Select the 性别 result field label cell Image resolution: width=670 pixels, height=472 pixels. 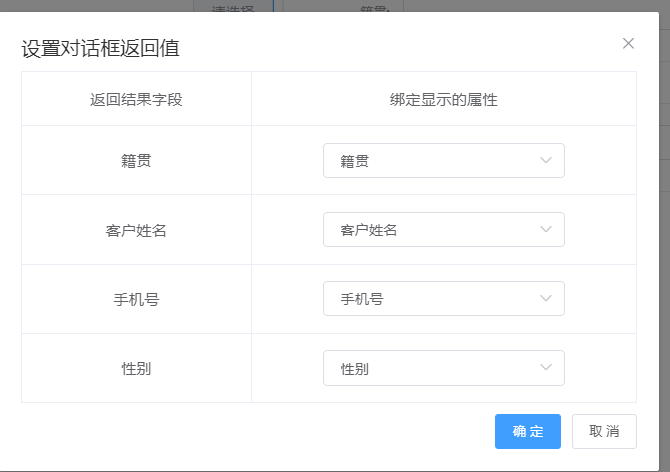pos(136,368)
